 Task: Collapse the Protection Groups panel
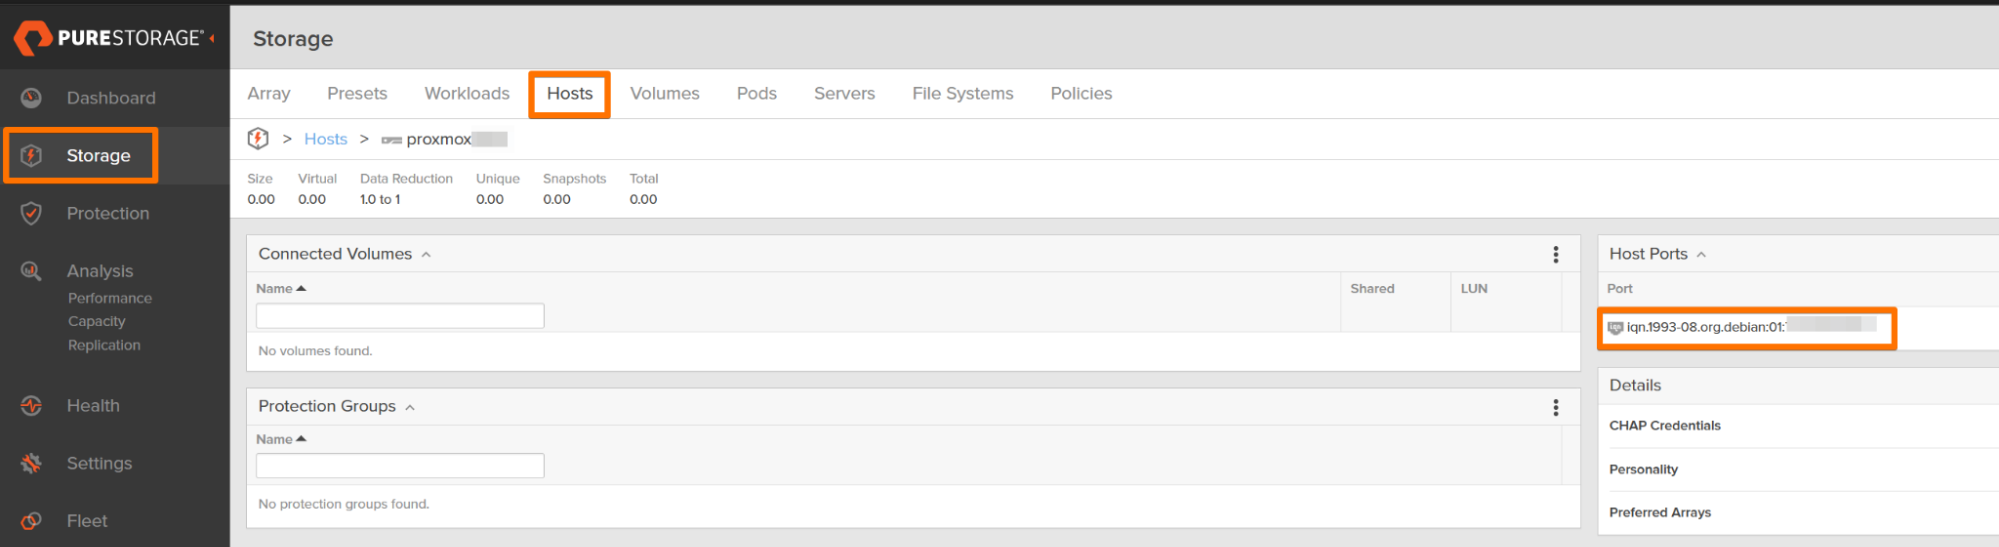[x=410, y=407]
